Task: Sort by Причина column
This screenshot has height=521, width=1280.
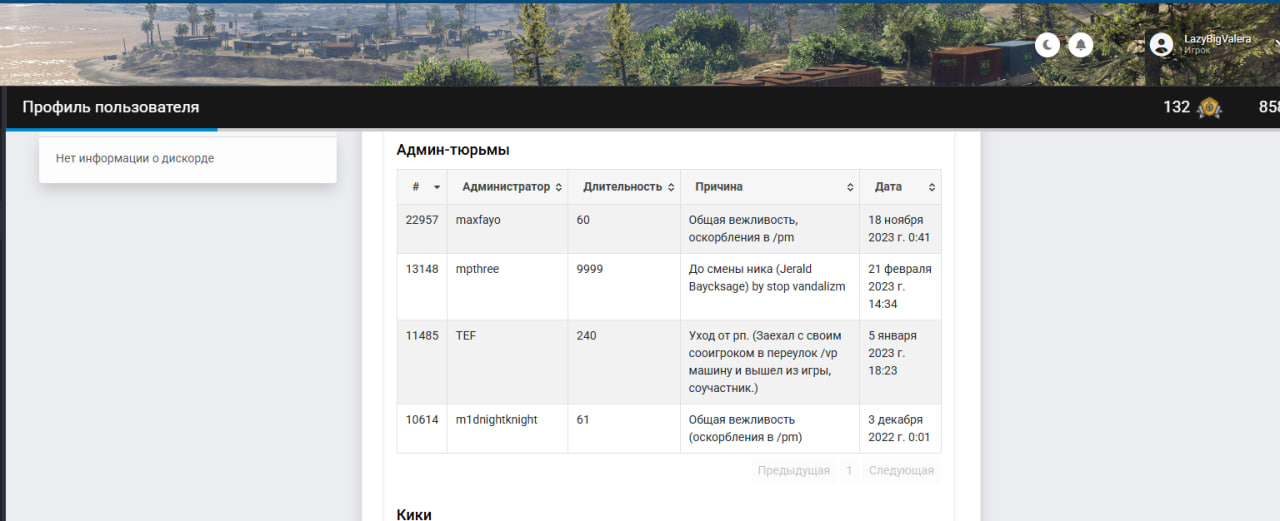Action: click(770, 187)
